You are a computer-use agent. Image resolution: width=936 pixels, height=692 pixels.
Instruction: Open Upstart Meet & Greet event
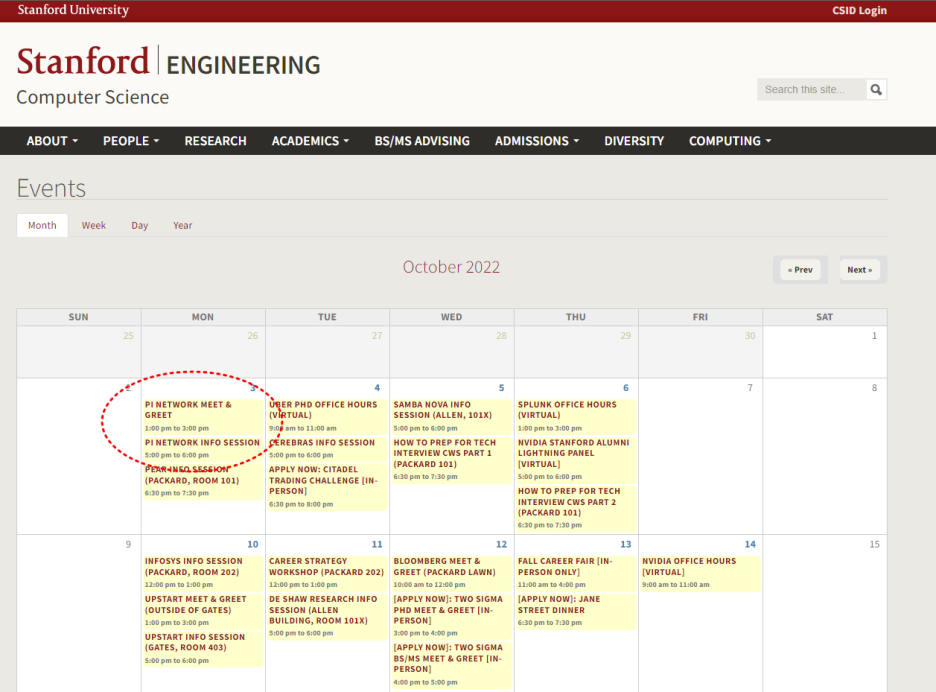pyautogui.click(x=195, y=604)
